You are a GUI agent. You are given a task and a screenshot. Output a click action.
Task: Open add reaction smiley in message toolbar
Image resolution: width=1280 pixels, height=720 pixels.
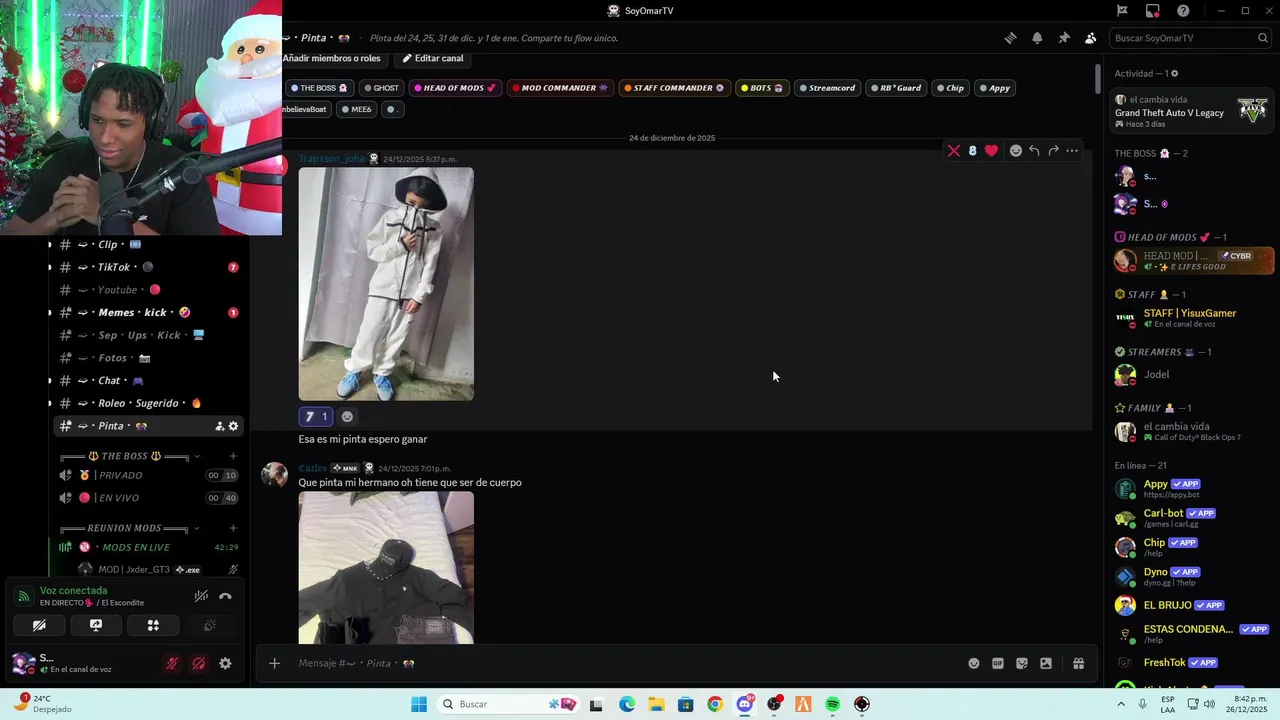click(x=1015, y=151)
